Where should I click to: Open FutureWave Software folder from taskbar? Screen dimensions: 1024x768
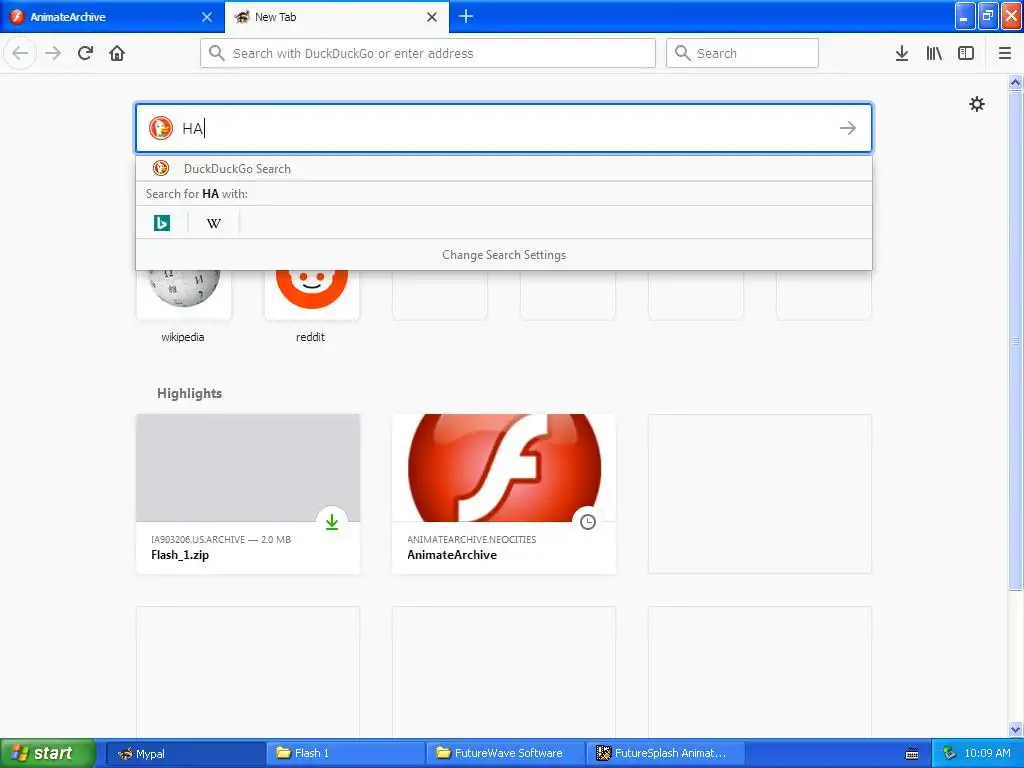point(506,753)
